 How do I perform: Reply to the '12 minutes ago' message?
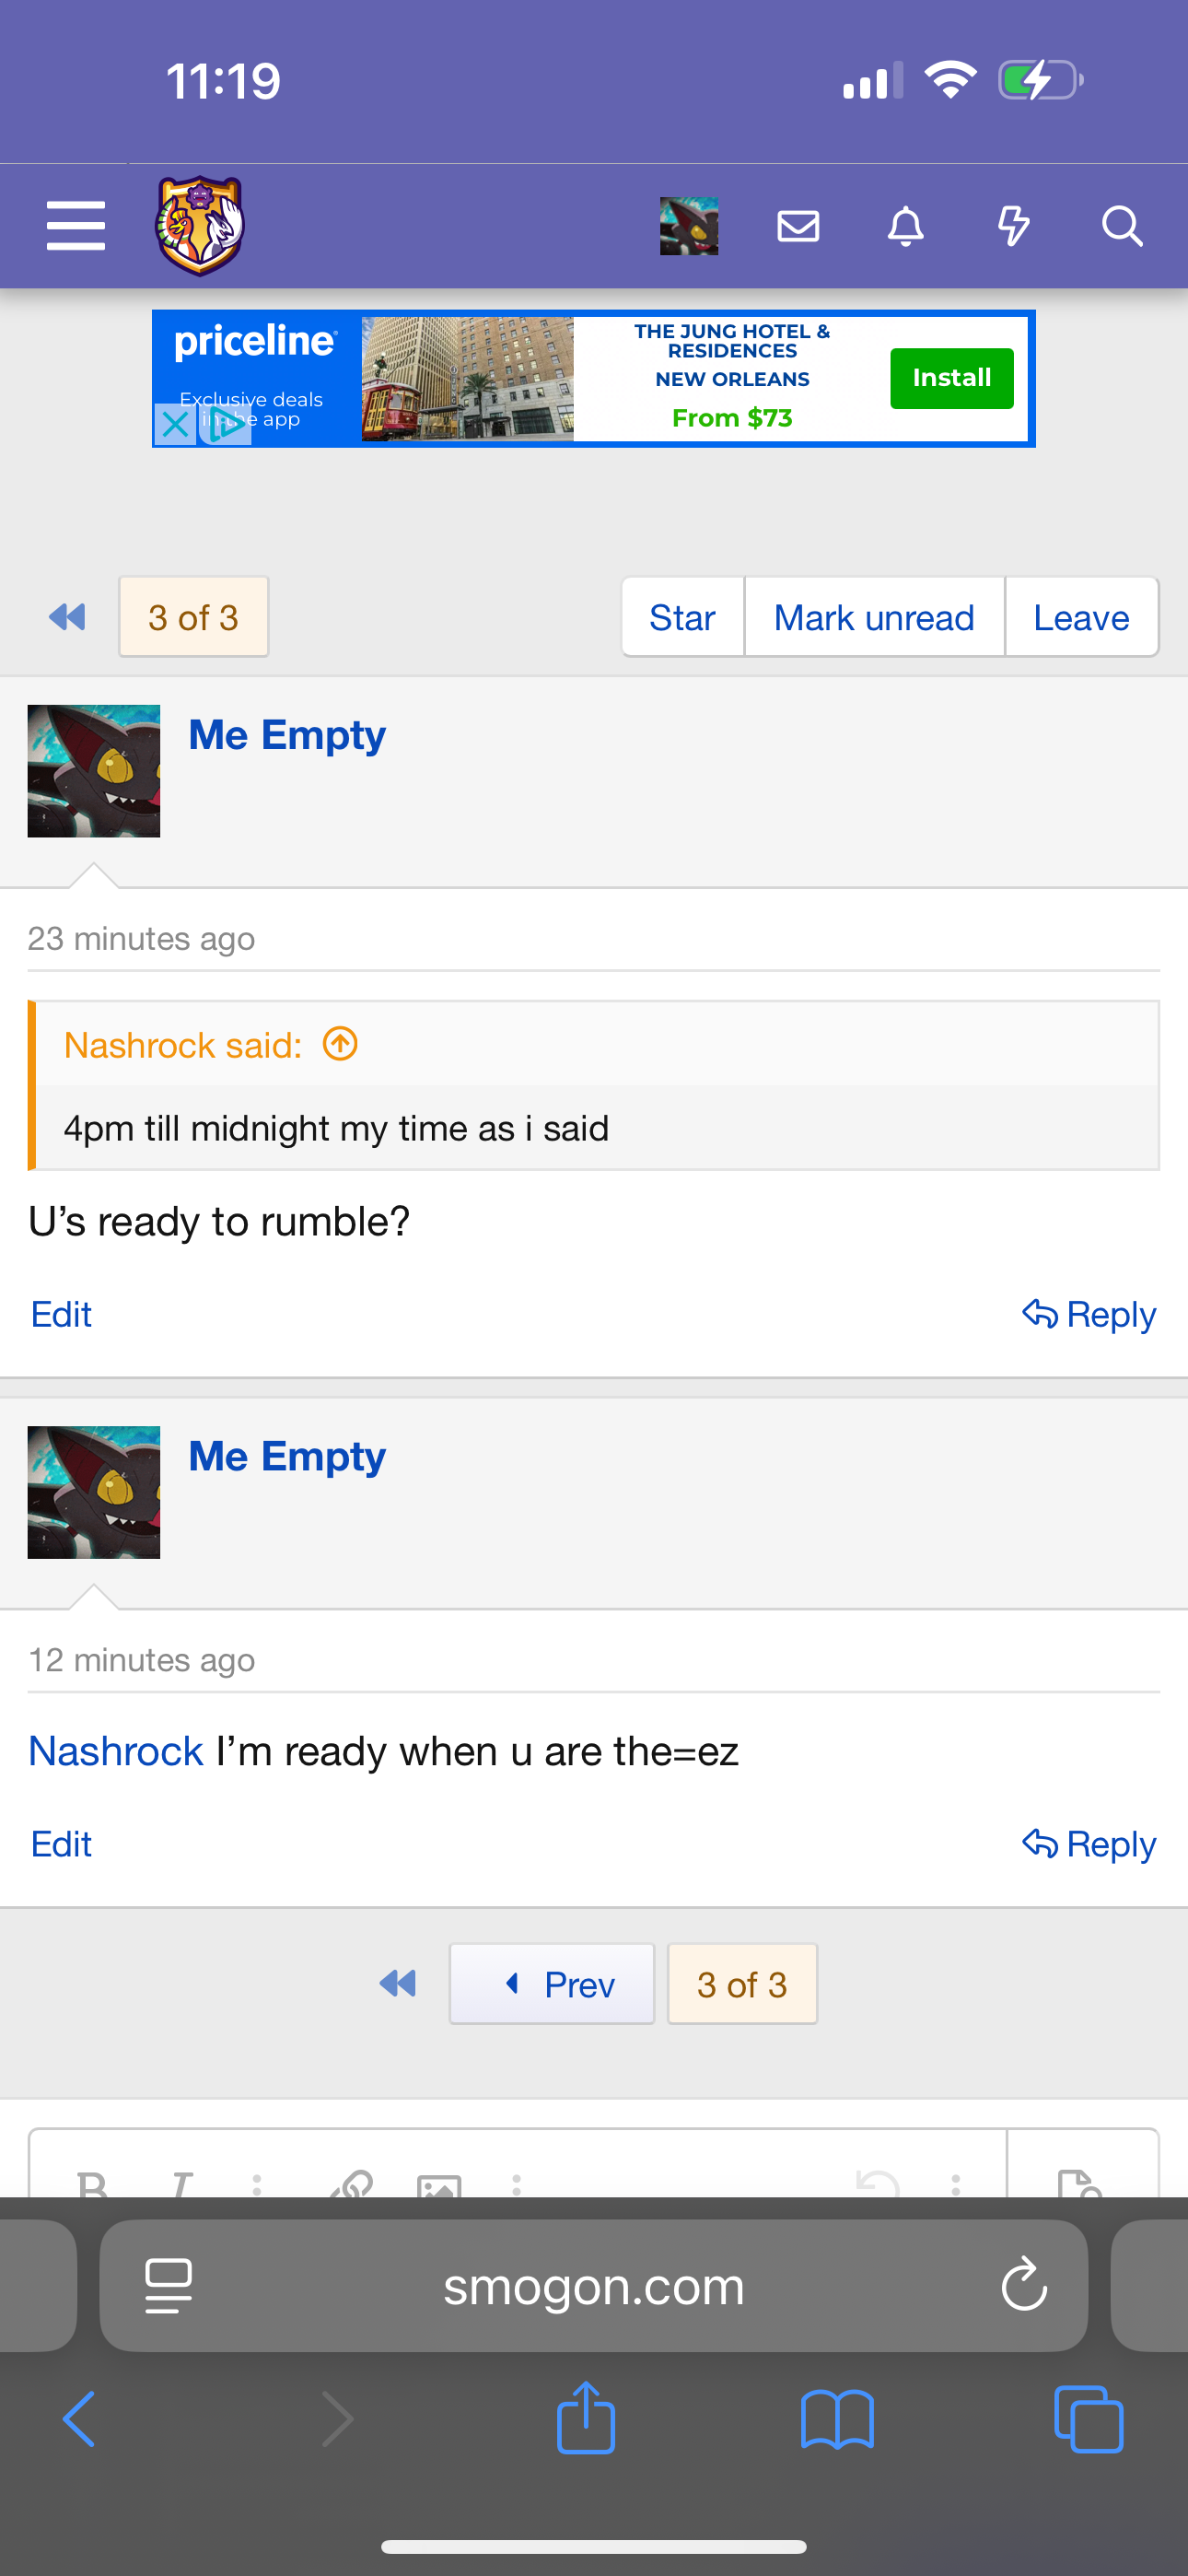click(1089, 1843)
